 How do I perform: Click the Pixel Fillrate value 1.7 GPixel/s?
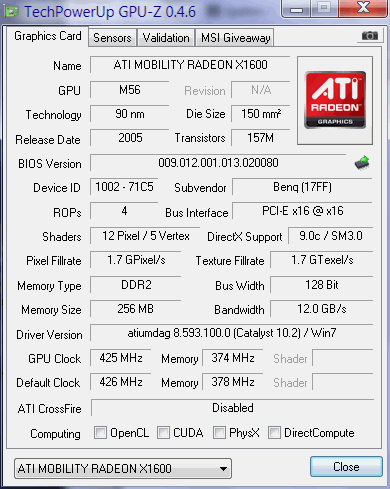pos(136,260)
